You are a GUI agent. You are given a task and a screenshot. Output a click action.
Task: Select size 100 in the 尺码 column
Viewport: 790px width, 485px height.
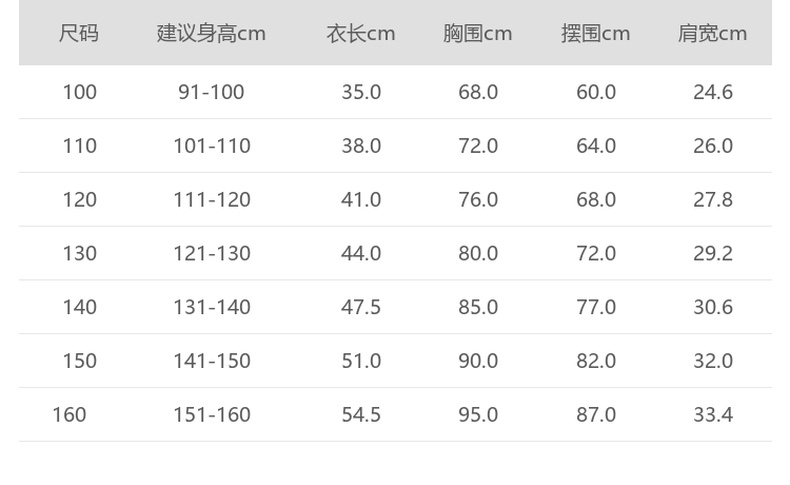pos(80,92)
